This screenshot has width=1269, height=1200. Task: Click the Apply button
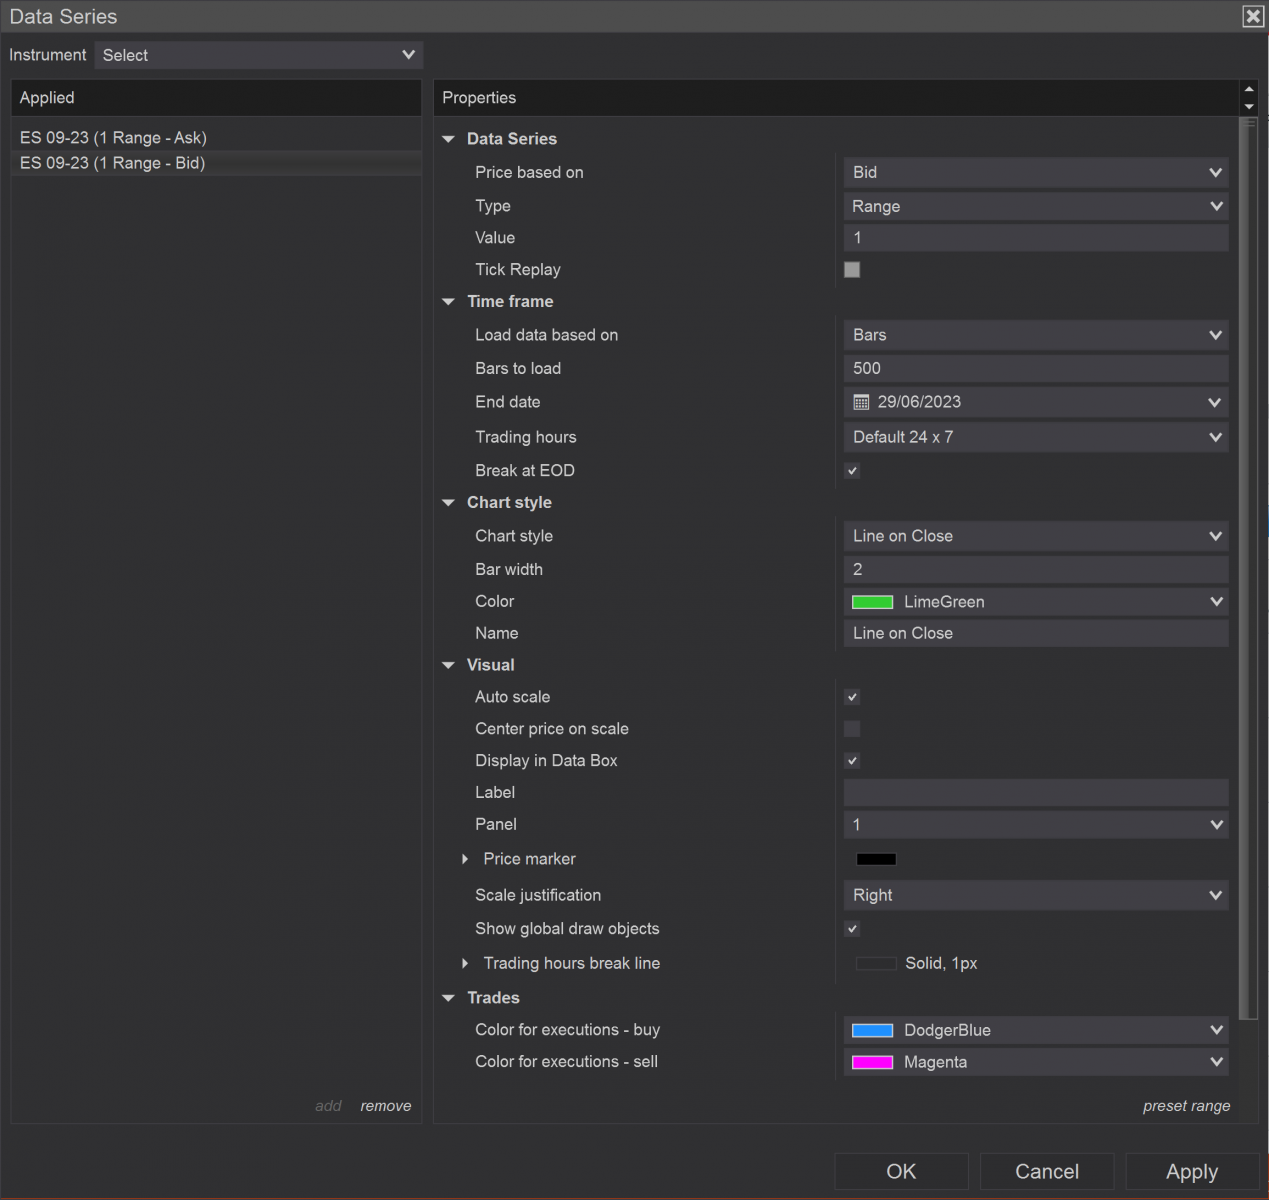tap(1192, 1171)
